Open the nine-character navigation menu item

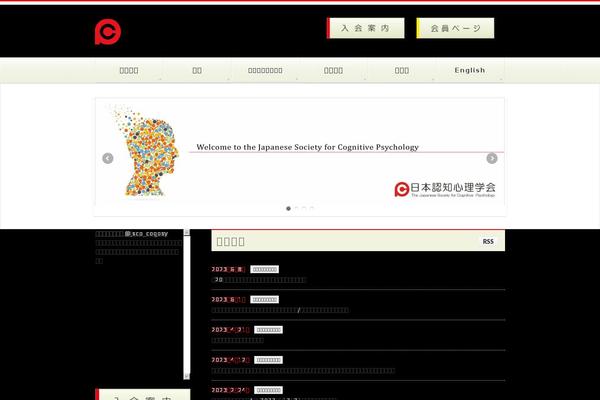coord(265,70)
